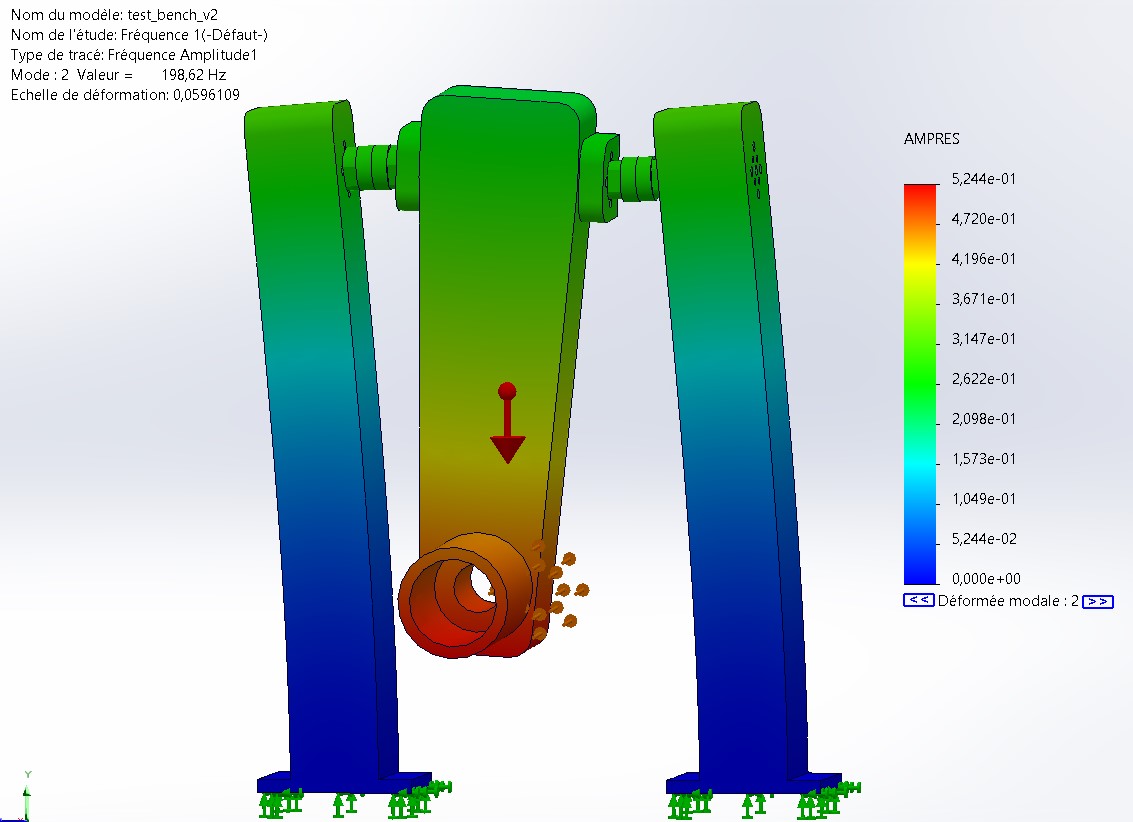The image size is (1133, 822).
Task: Click the AMPRES legend title
Action: [931, 139]
